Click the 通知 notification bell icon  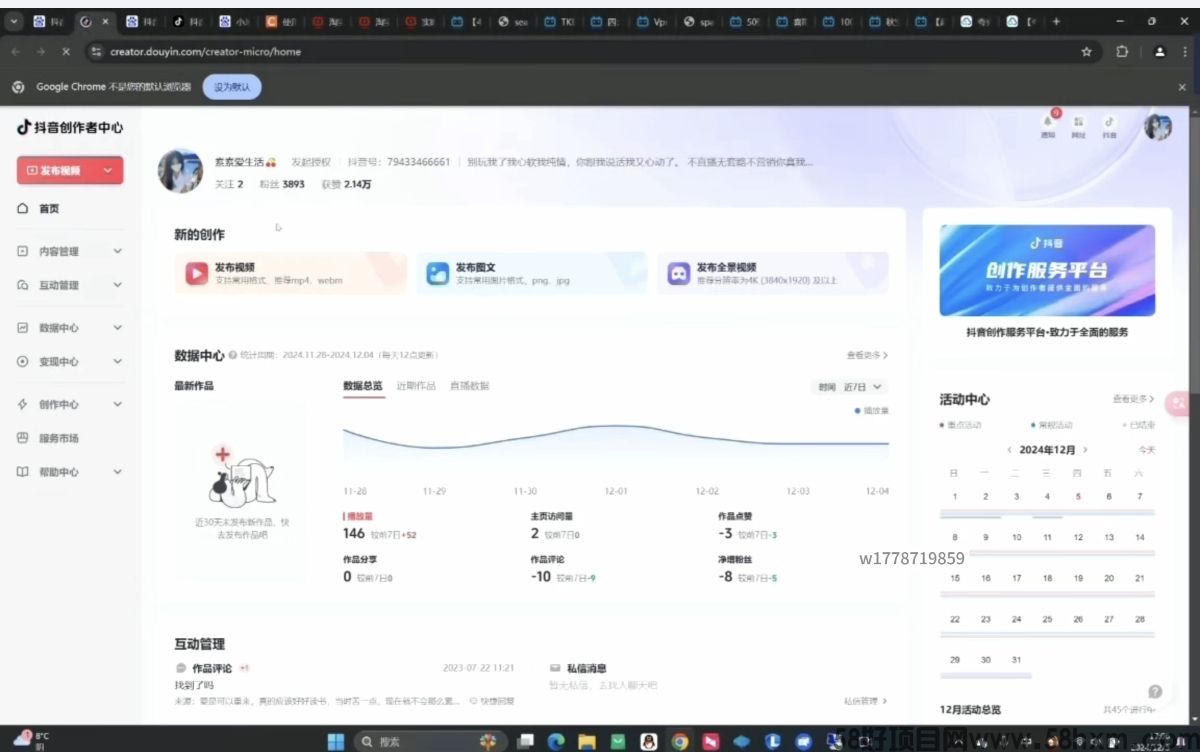coord(1047,122)
